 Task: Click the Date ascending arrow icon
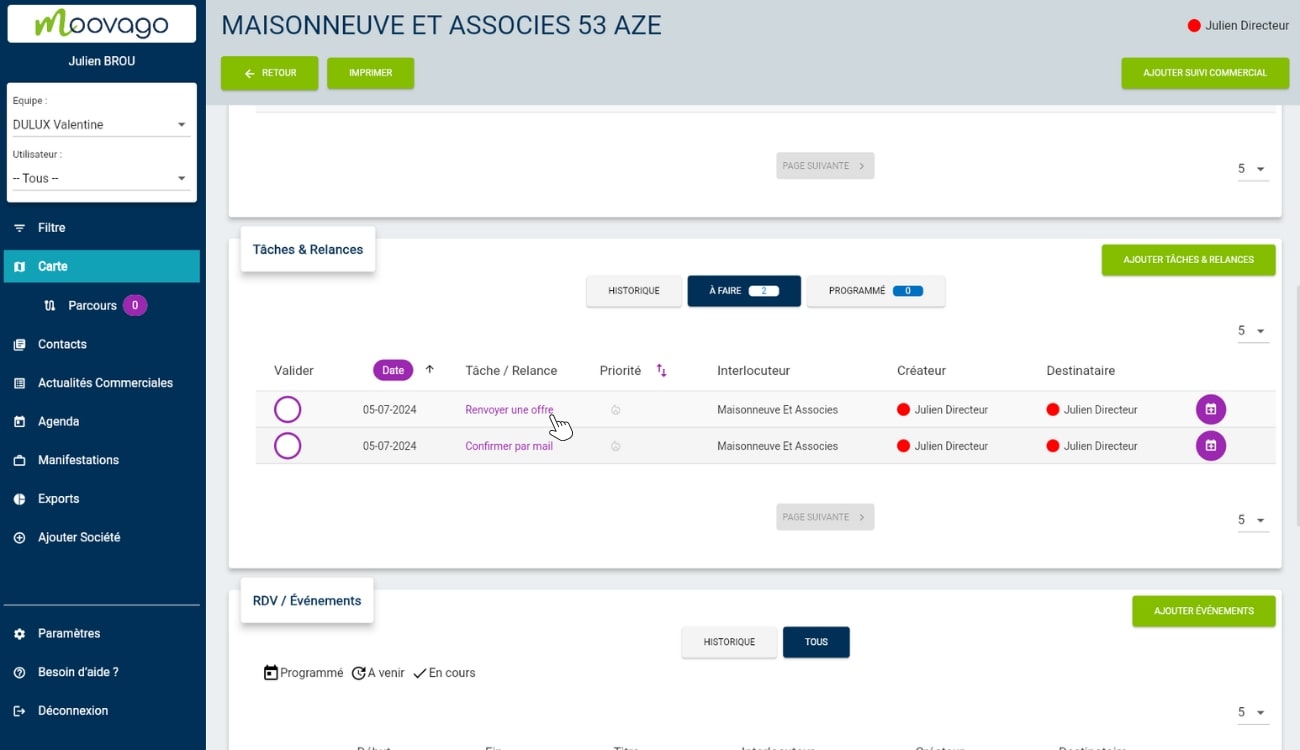click(430, 369)
